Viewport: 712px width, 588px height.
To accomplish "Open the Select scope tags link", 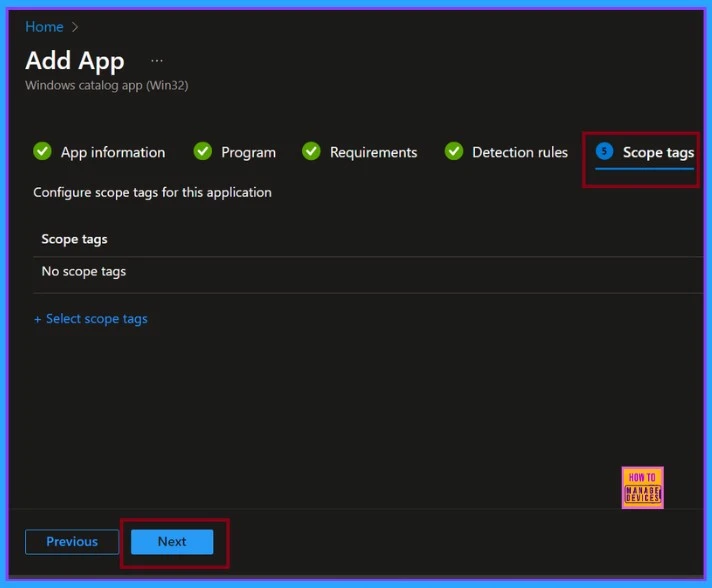I will (x=91, y=319).
